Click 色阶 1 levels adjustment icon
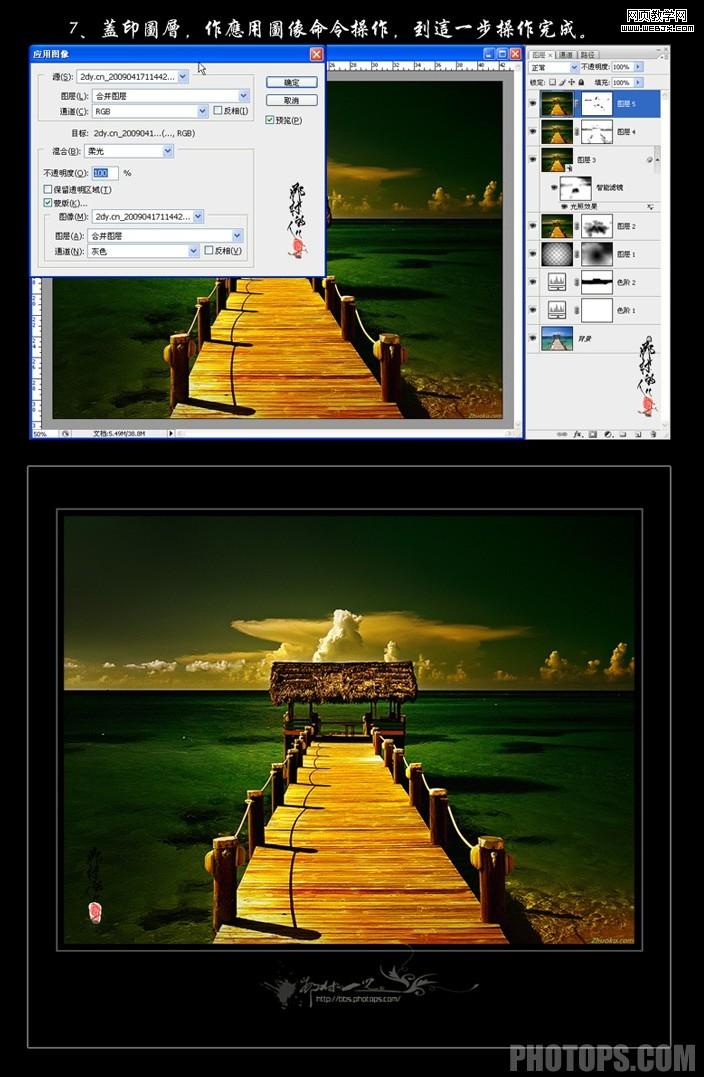This screenshot has width=704, height=1077. (x=557, y=310)
